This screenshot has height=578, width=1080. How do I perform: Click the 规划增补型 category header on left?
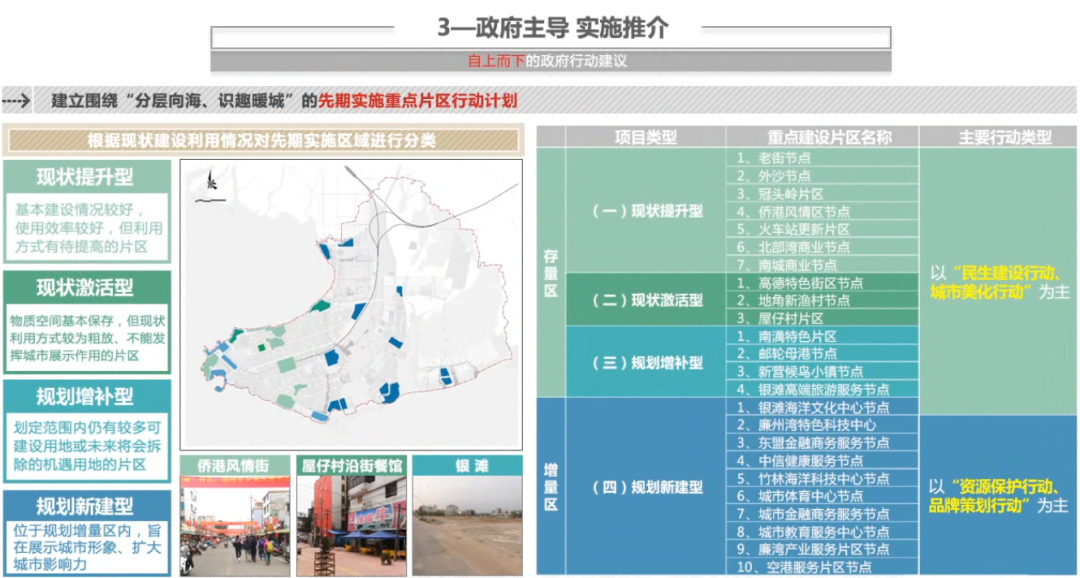point(87,397)
